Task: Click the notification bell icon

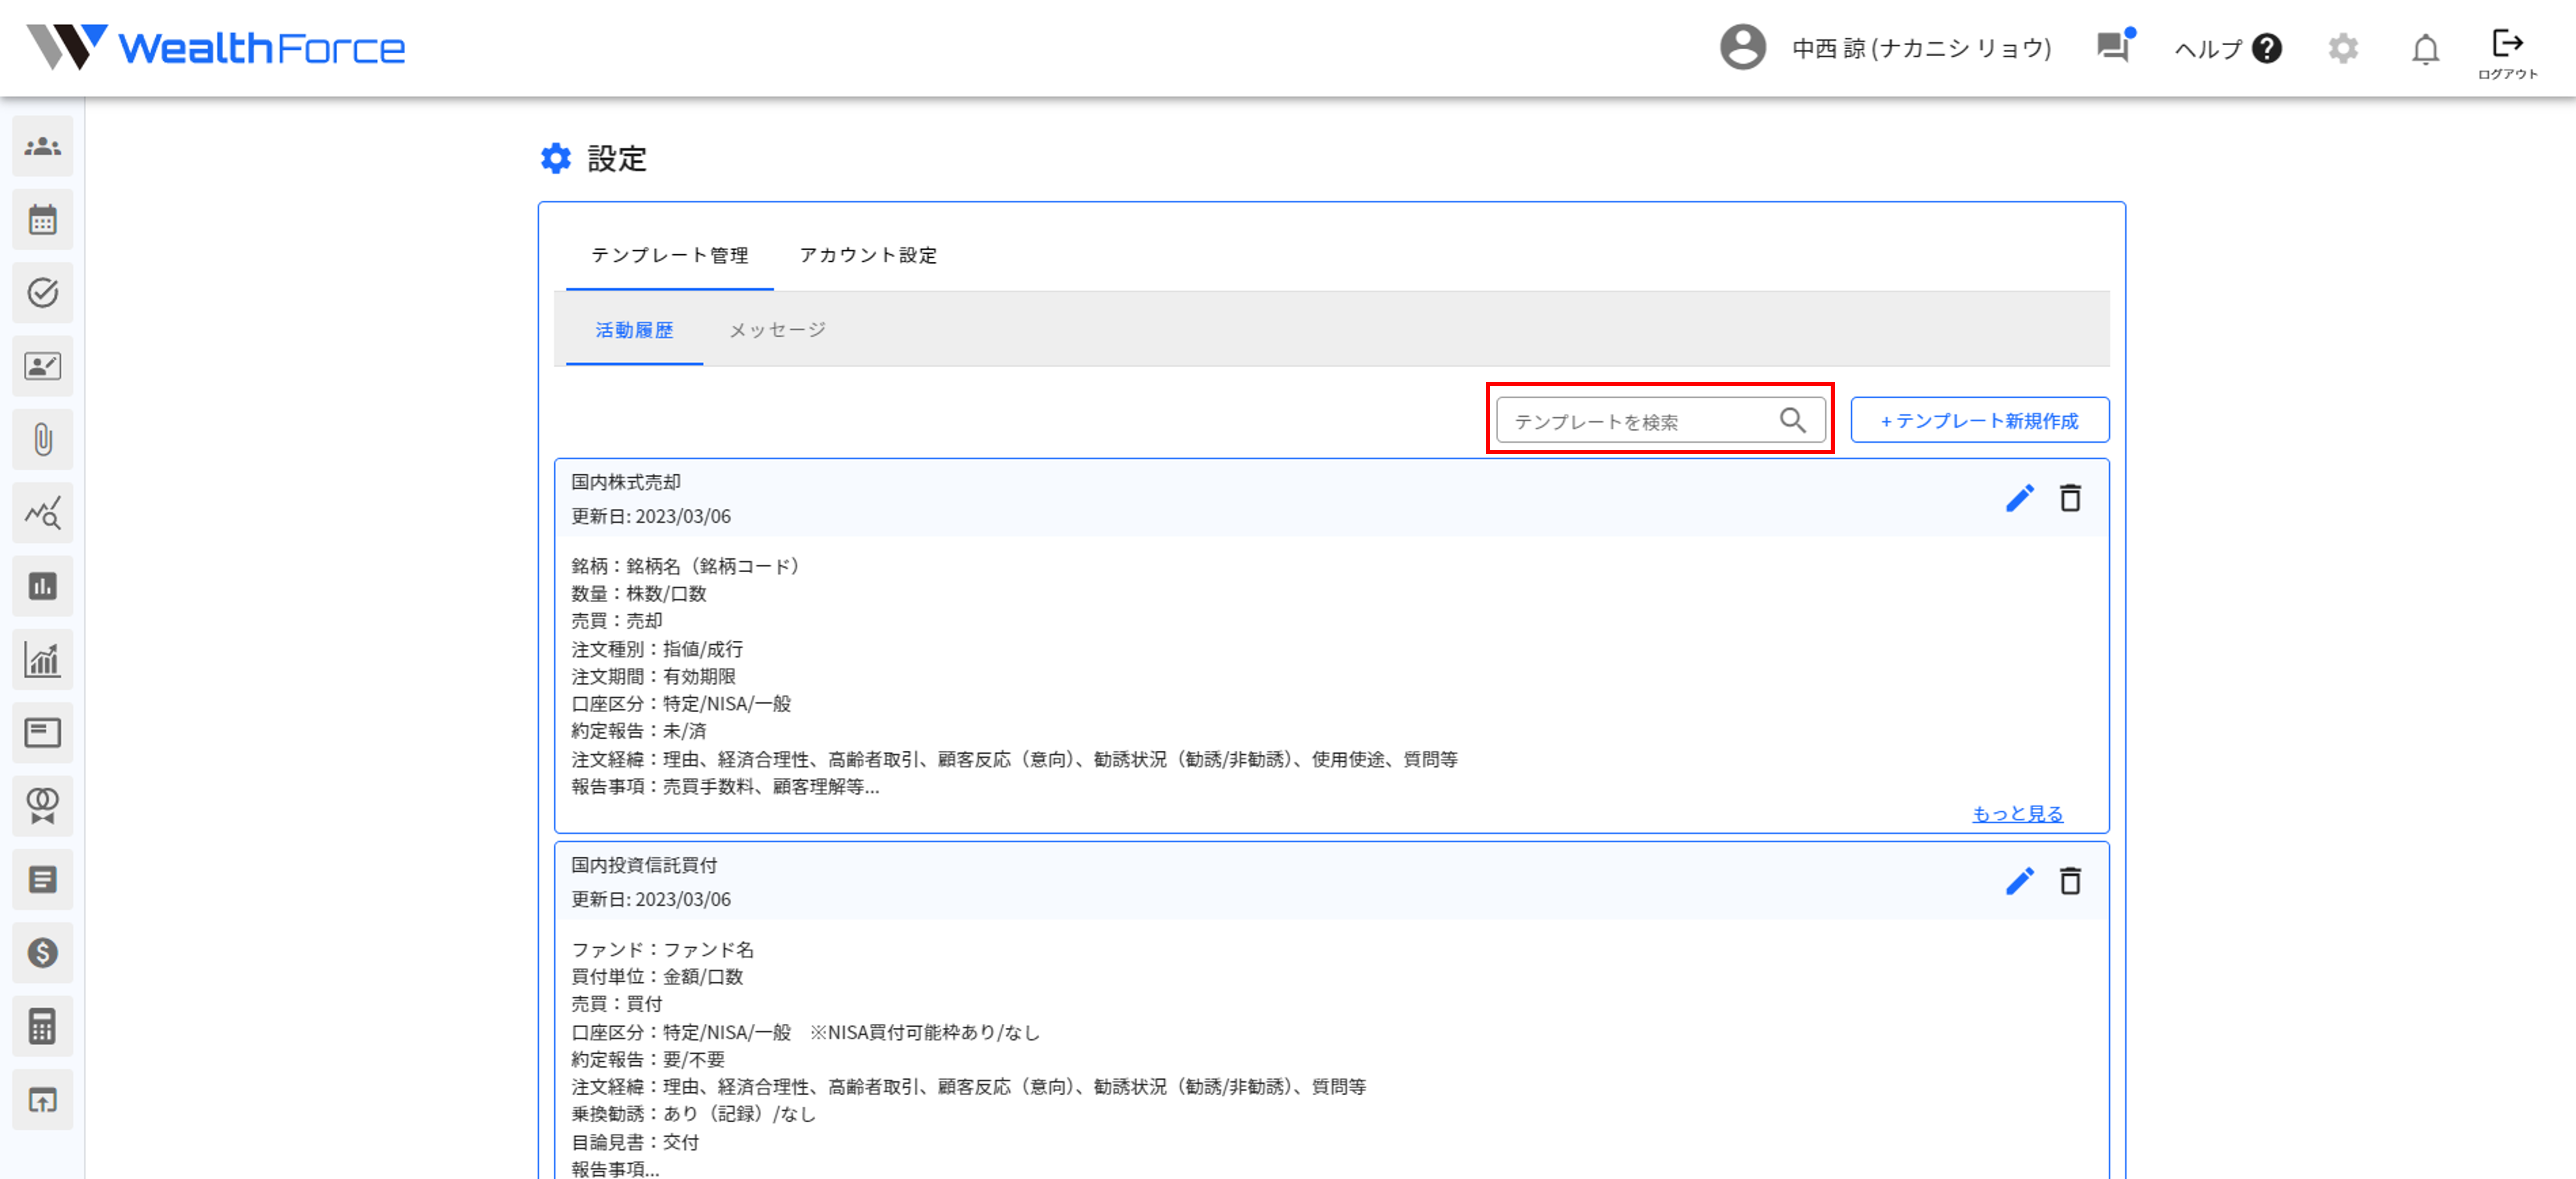Action: pos(2425,49)
